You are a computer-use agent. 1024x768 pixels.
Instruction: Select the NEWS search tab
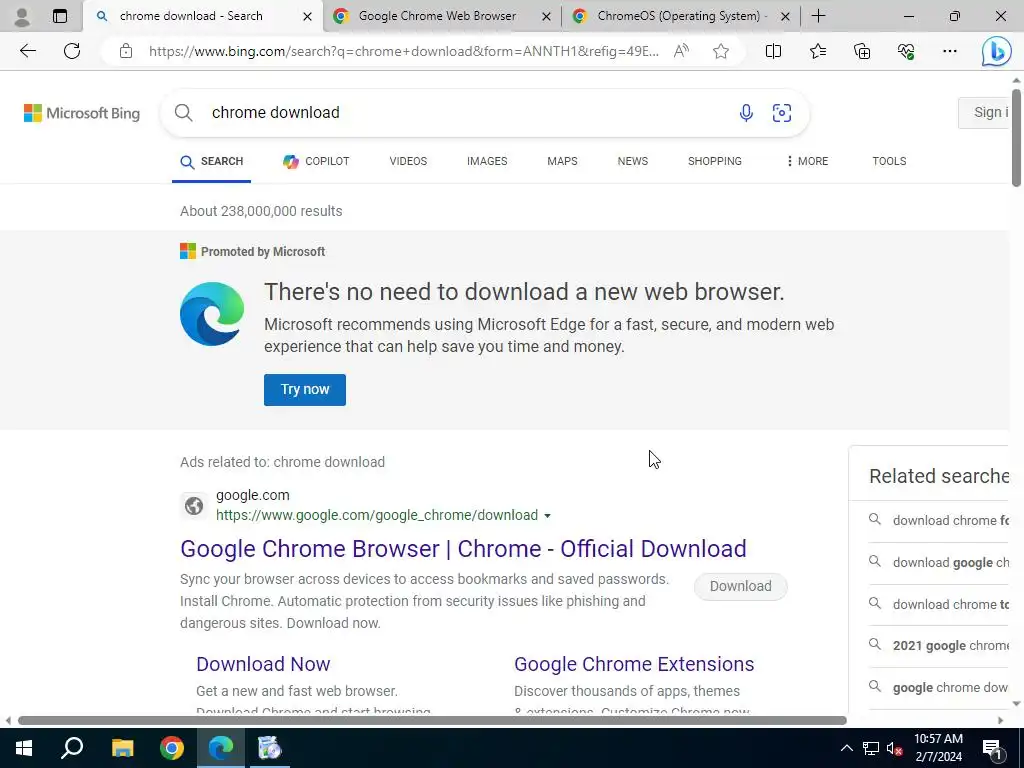(633, 161)
